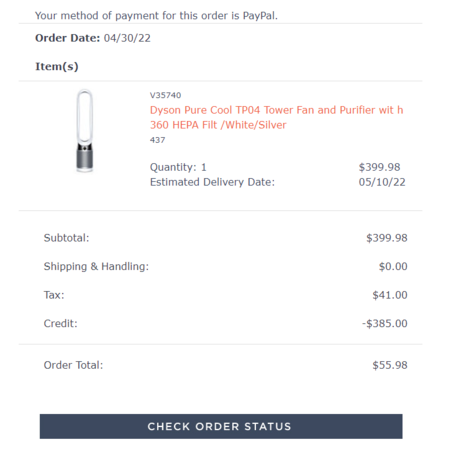
Task: Open the Dyson Pure Cool TP04 product link
Action: 276,117
